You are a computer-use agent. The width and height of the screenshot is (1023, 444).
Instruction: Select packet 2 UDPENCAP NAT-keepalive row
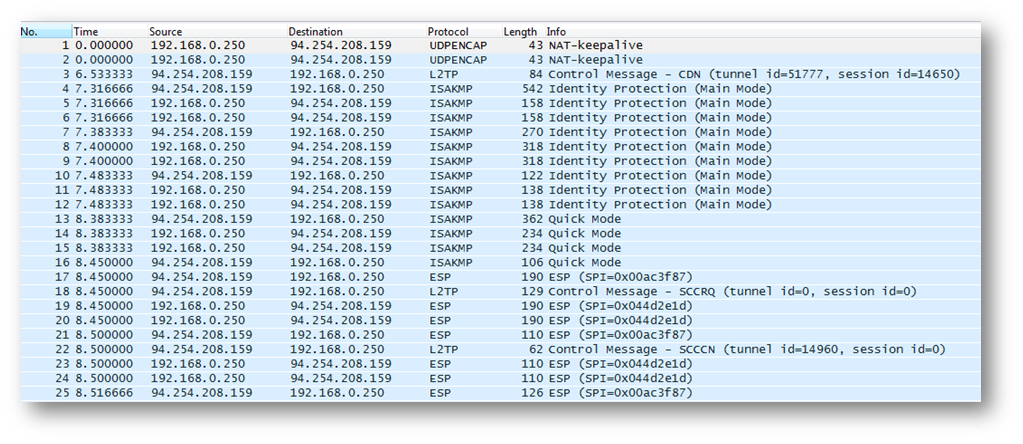pyautogui.click(x=500, y=60)
